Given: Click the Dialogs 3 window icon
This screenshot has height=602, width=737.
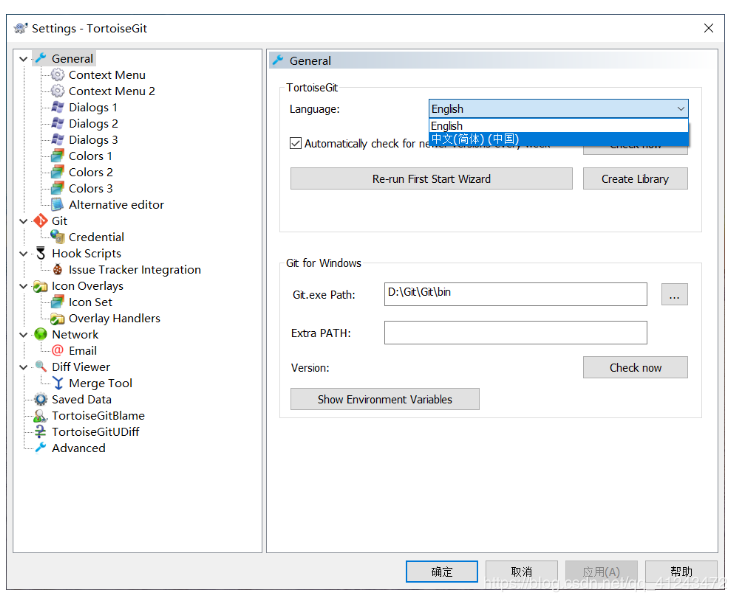Looking at the screenshot, I should coord(57,140).
